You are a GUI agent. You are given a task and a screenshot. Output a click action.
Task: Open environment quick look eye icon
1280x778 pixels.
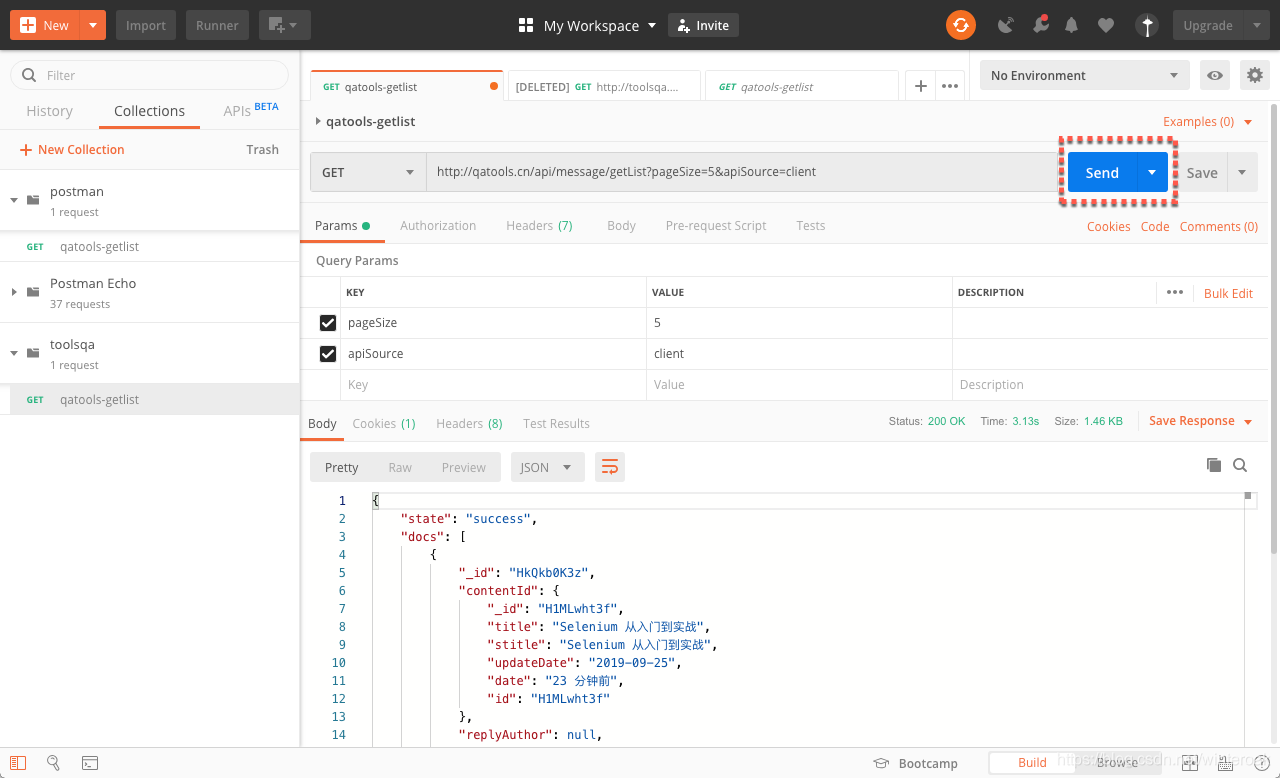(x=1215, y=75)
